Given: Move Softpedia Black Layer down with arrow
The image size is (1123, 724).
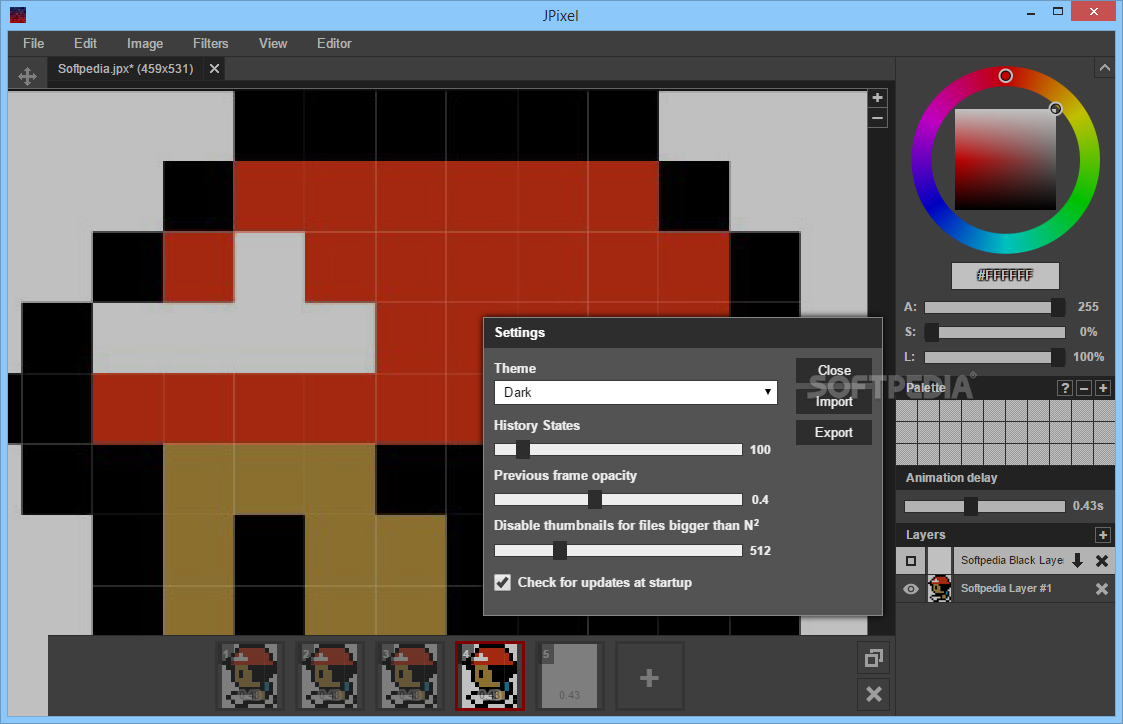Looking at the screenshot, I should pyautogui.click(x=1078, y=561).
